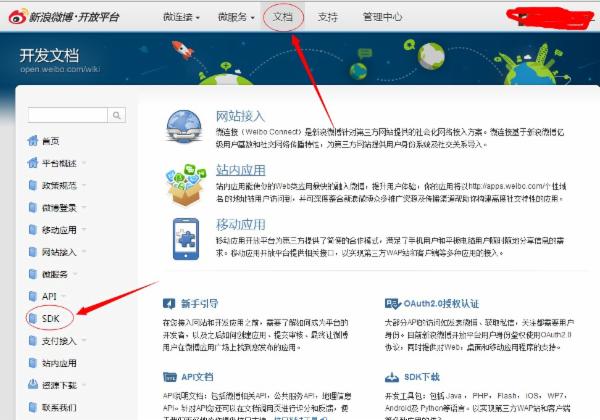Open the 站内应用 heading link
Screen dimensions: 600x420
(240, 170)
